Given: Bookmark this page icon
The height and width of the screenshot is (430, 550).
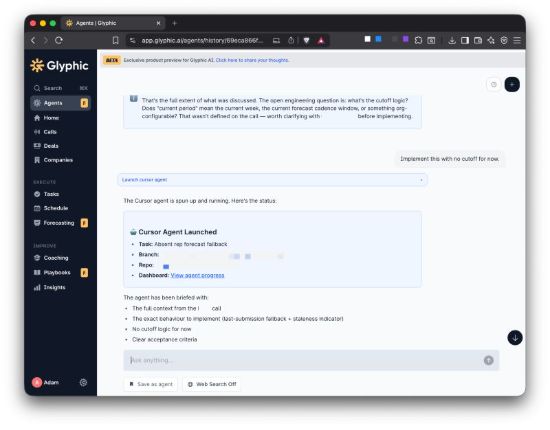Looking at the screenshot, I should 115,41.
